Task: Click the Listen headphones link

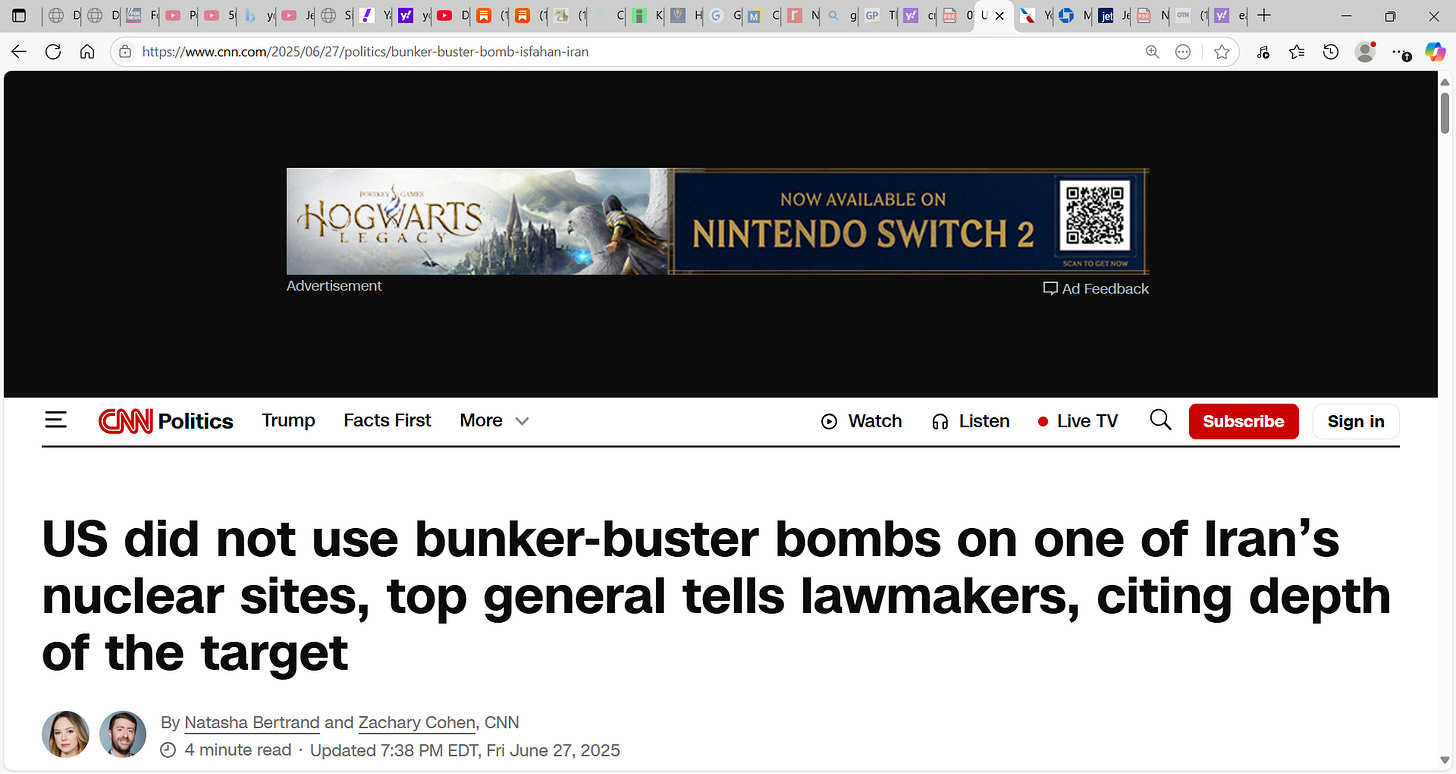Action: (970, 421)
